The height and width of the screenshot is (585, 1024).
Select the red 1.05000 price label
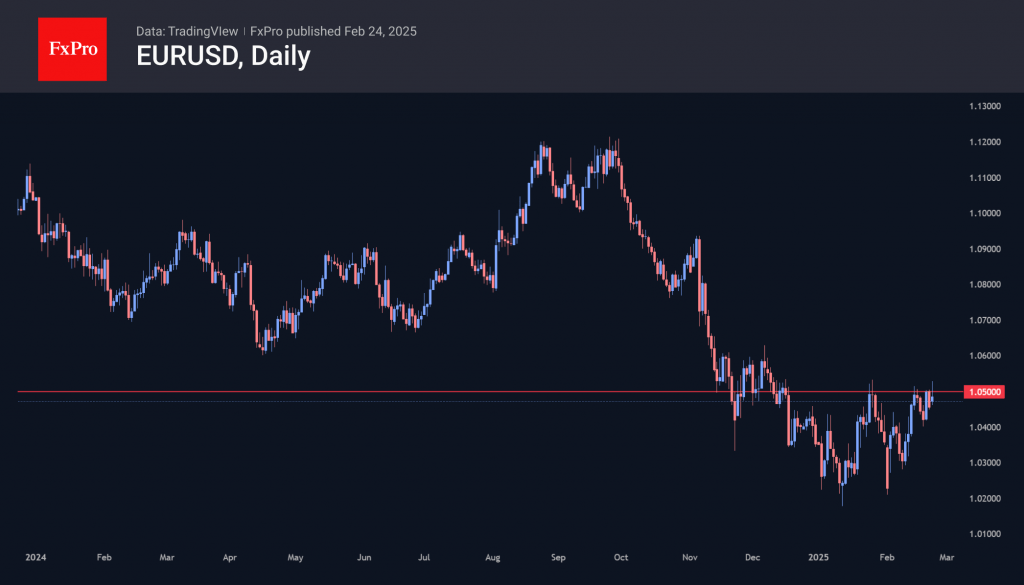986,392
